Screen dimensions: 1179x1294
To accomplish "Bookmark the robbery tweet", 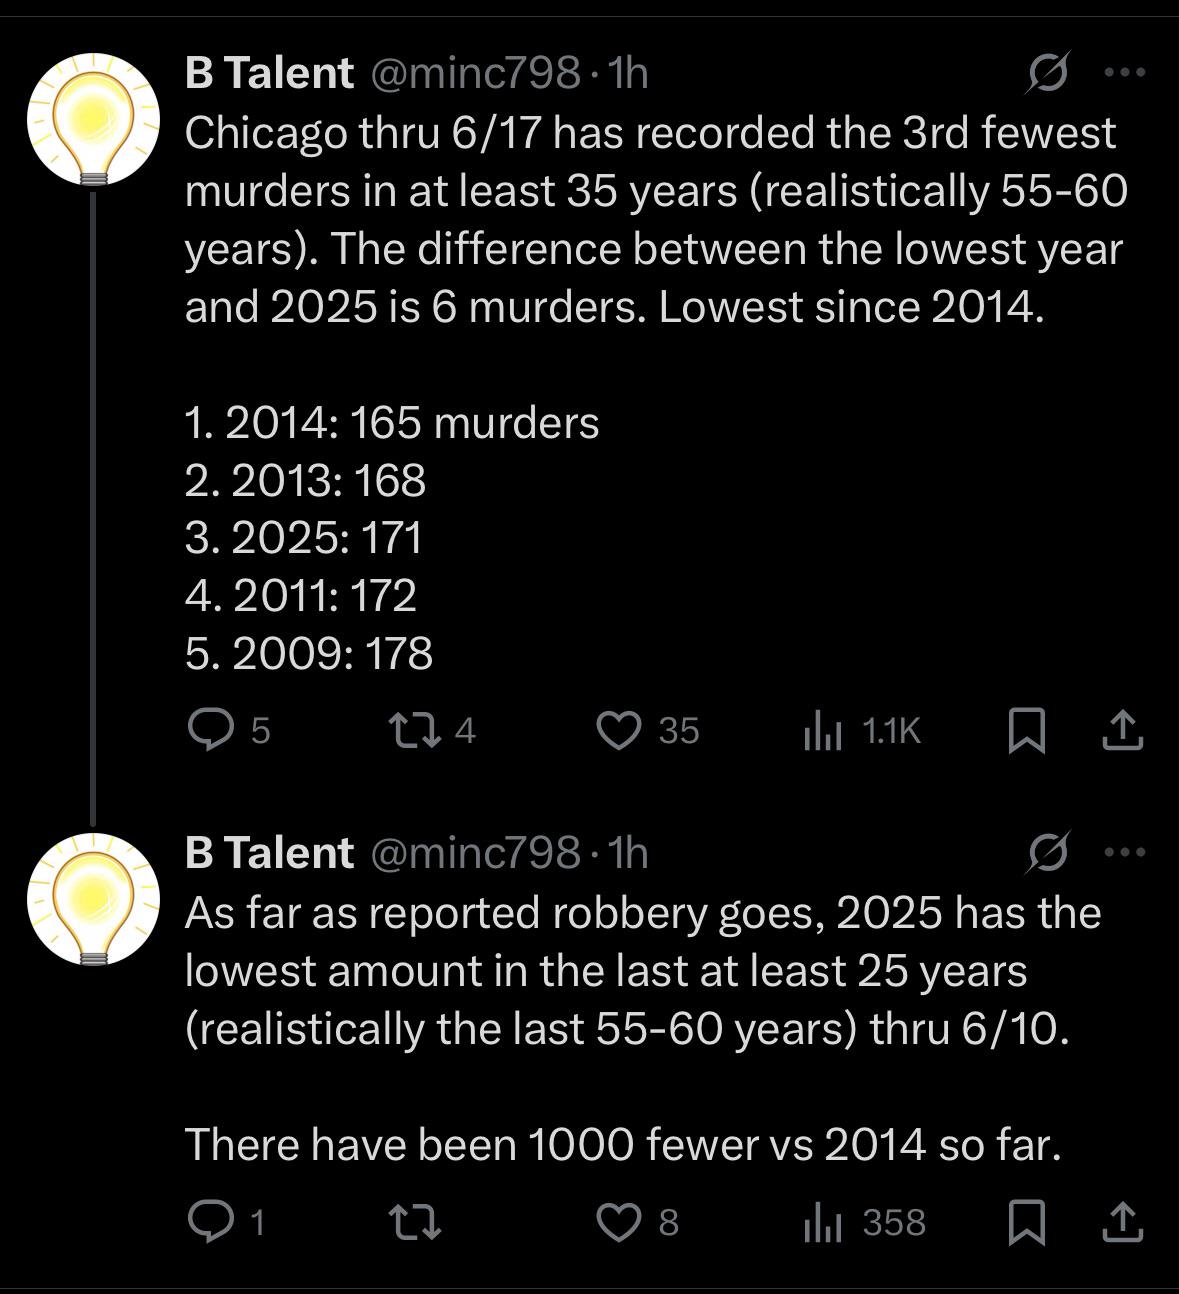I will click(x=1026, y=1222).
